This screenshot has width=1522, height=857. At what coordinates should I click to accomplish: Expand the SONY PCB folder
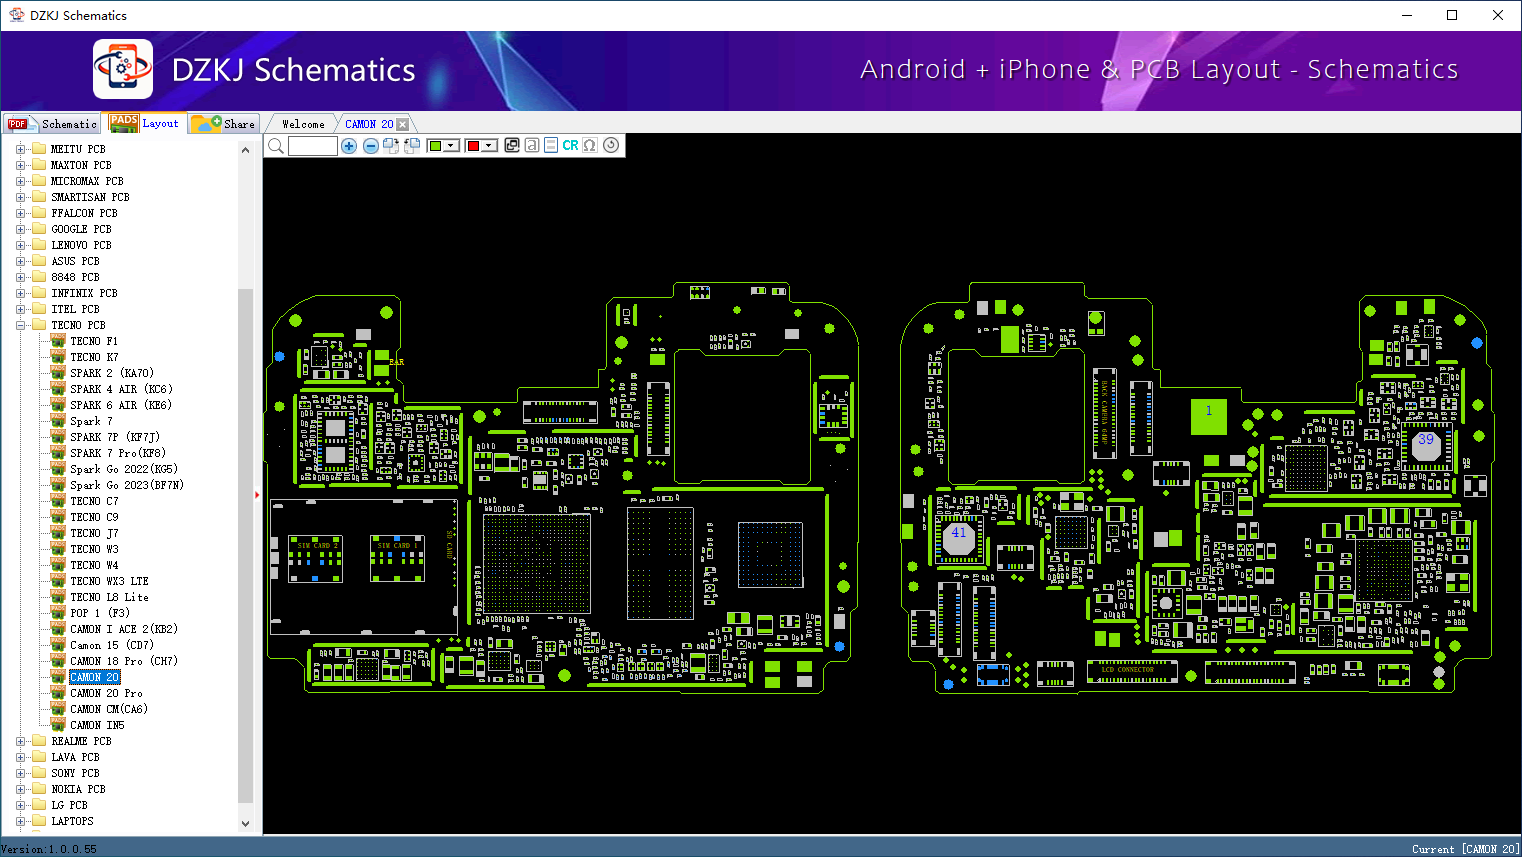[20, 773]
